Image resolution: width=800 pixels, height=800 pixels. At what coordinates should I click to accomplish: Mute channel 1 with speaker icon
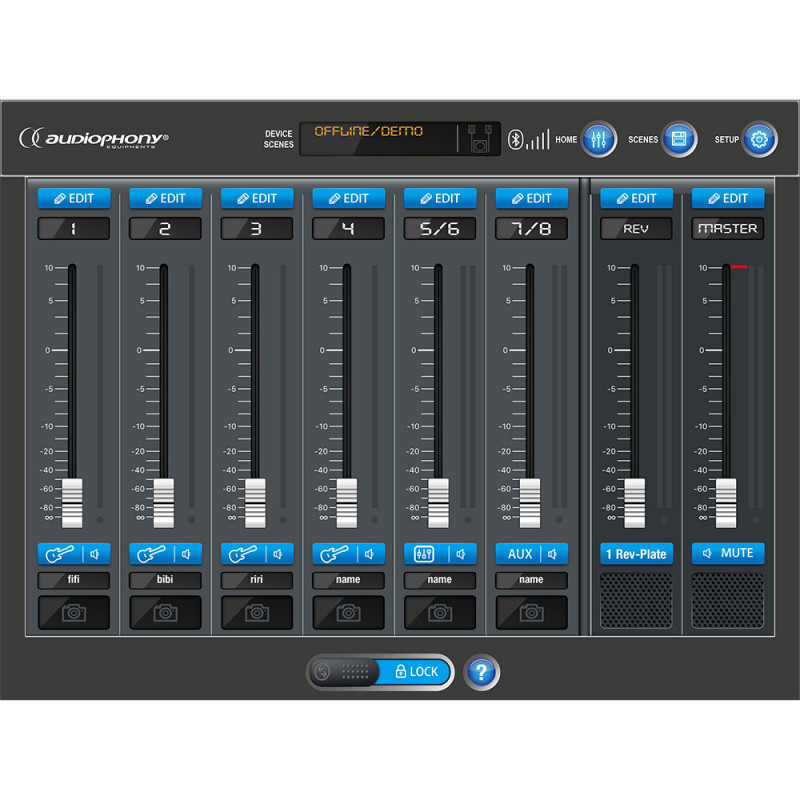click(x=96, y=554)
